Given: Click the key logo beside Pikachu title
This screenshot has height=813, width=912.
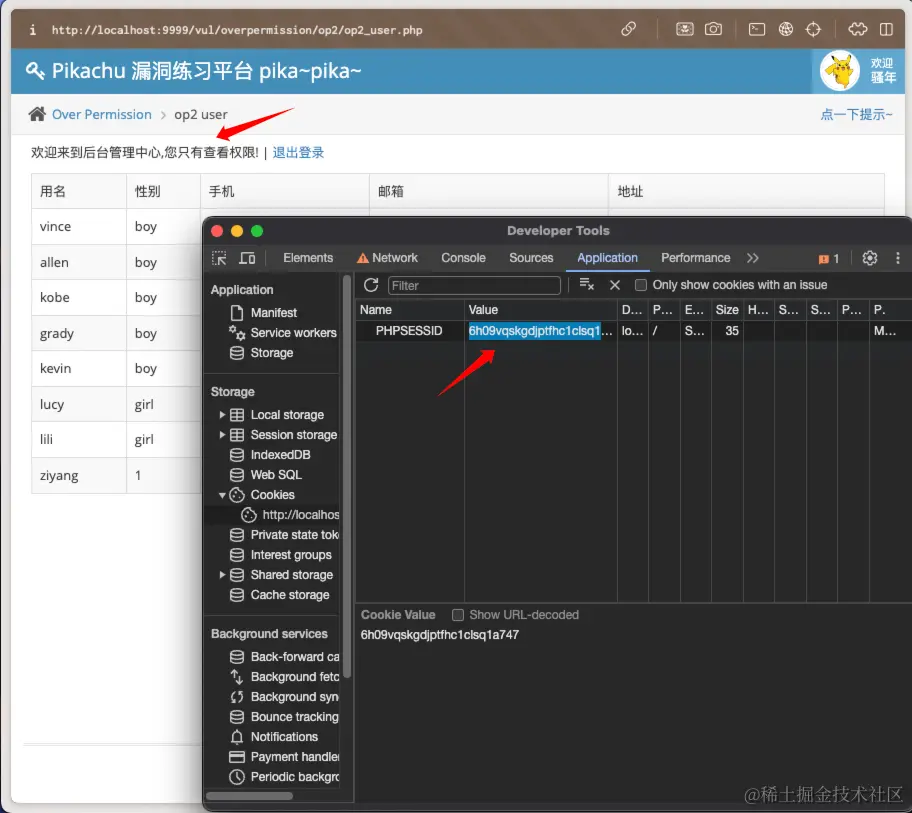Looking at the screenshot, I should click(35, 70).
